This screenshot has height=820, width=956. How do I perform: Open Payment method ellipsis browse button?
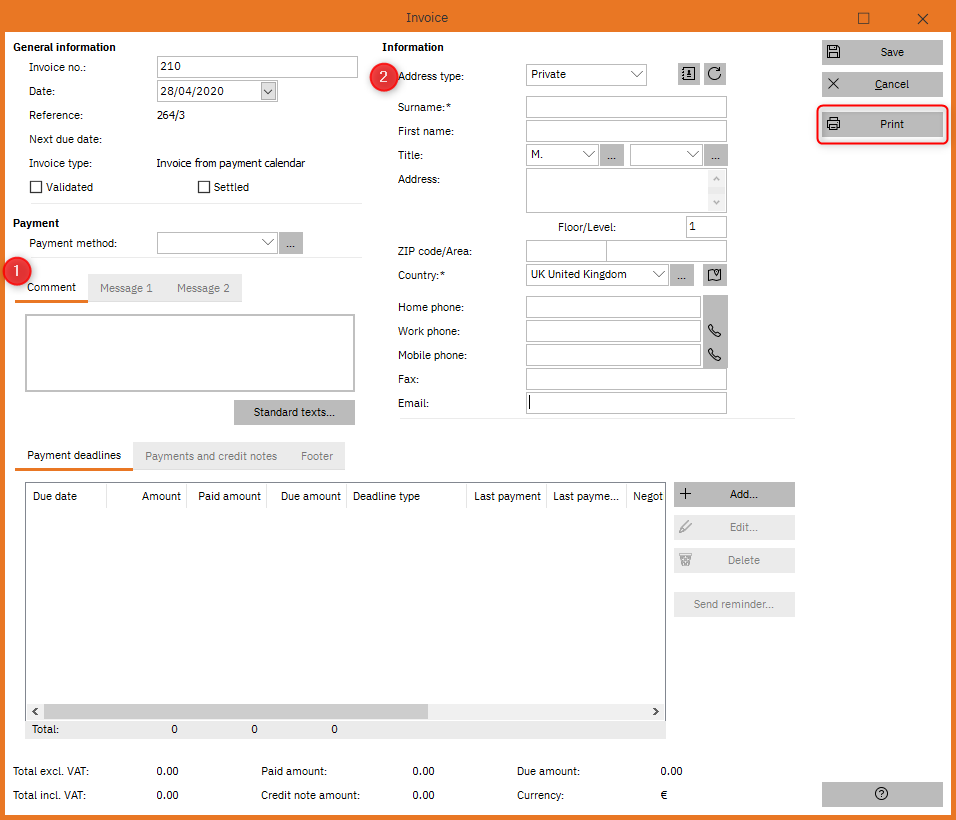(291, 243)
